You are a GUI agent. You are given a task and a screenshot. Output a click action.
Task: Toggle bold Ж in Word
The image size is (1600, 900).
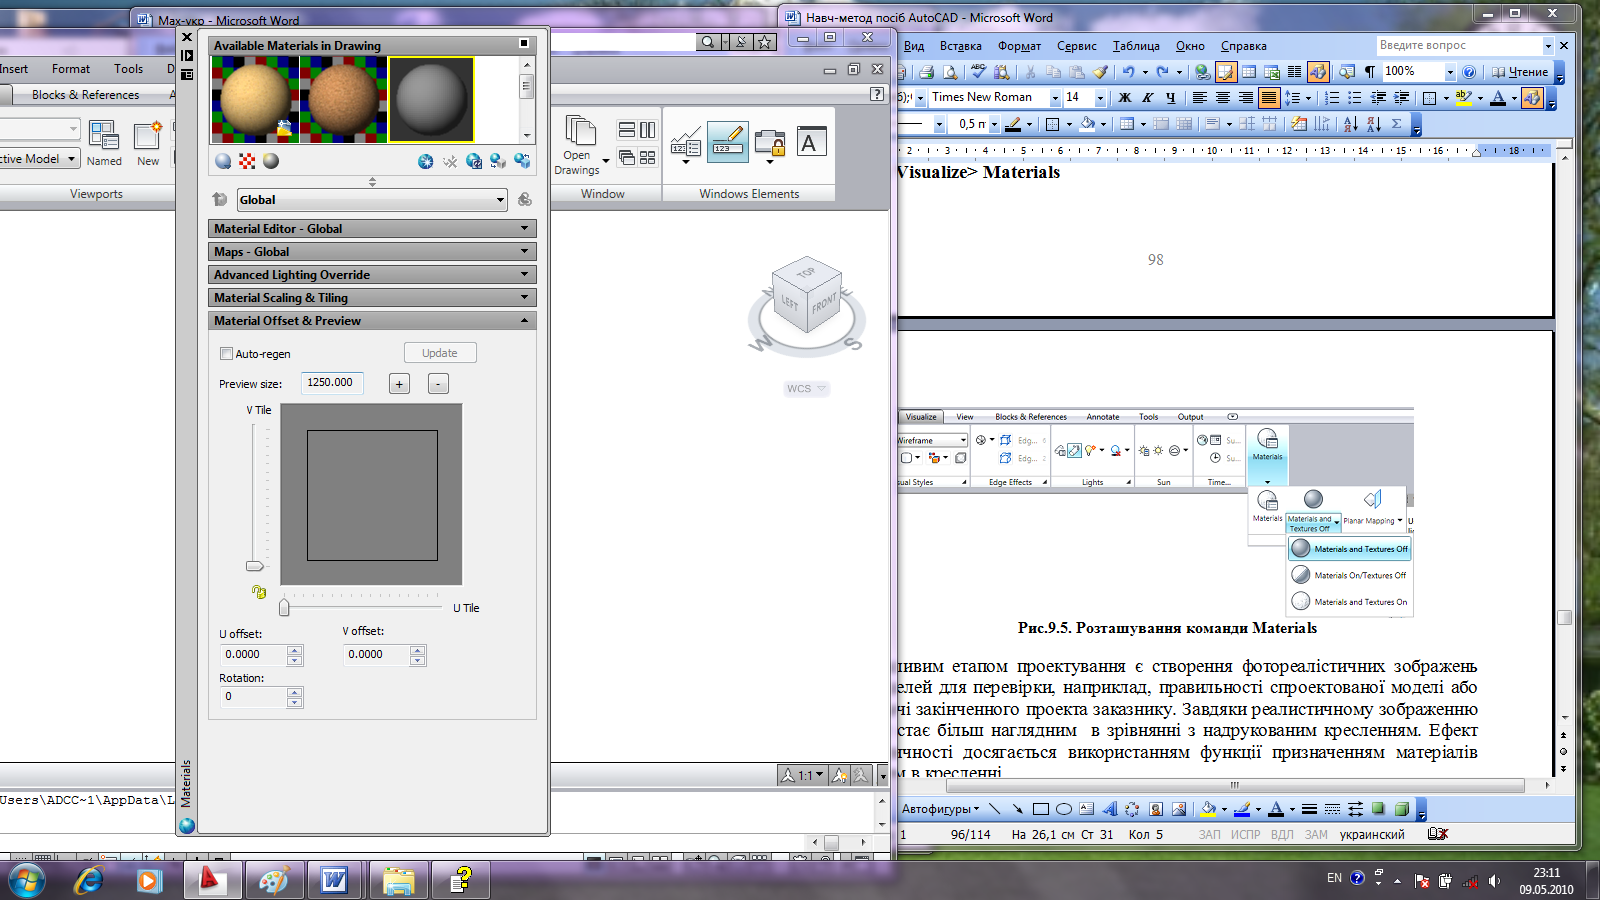[x=1125, y=98]
